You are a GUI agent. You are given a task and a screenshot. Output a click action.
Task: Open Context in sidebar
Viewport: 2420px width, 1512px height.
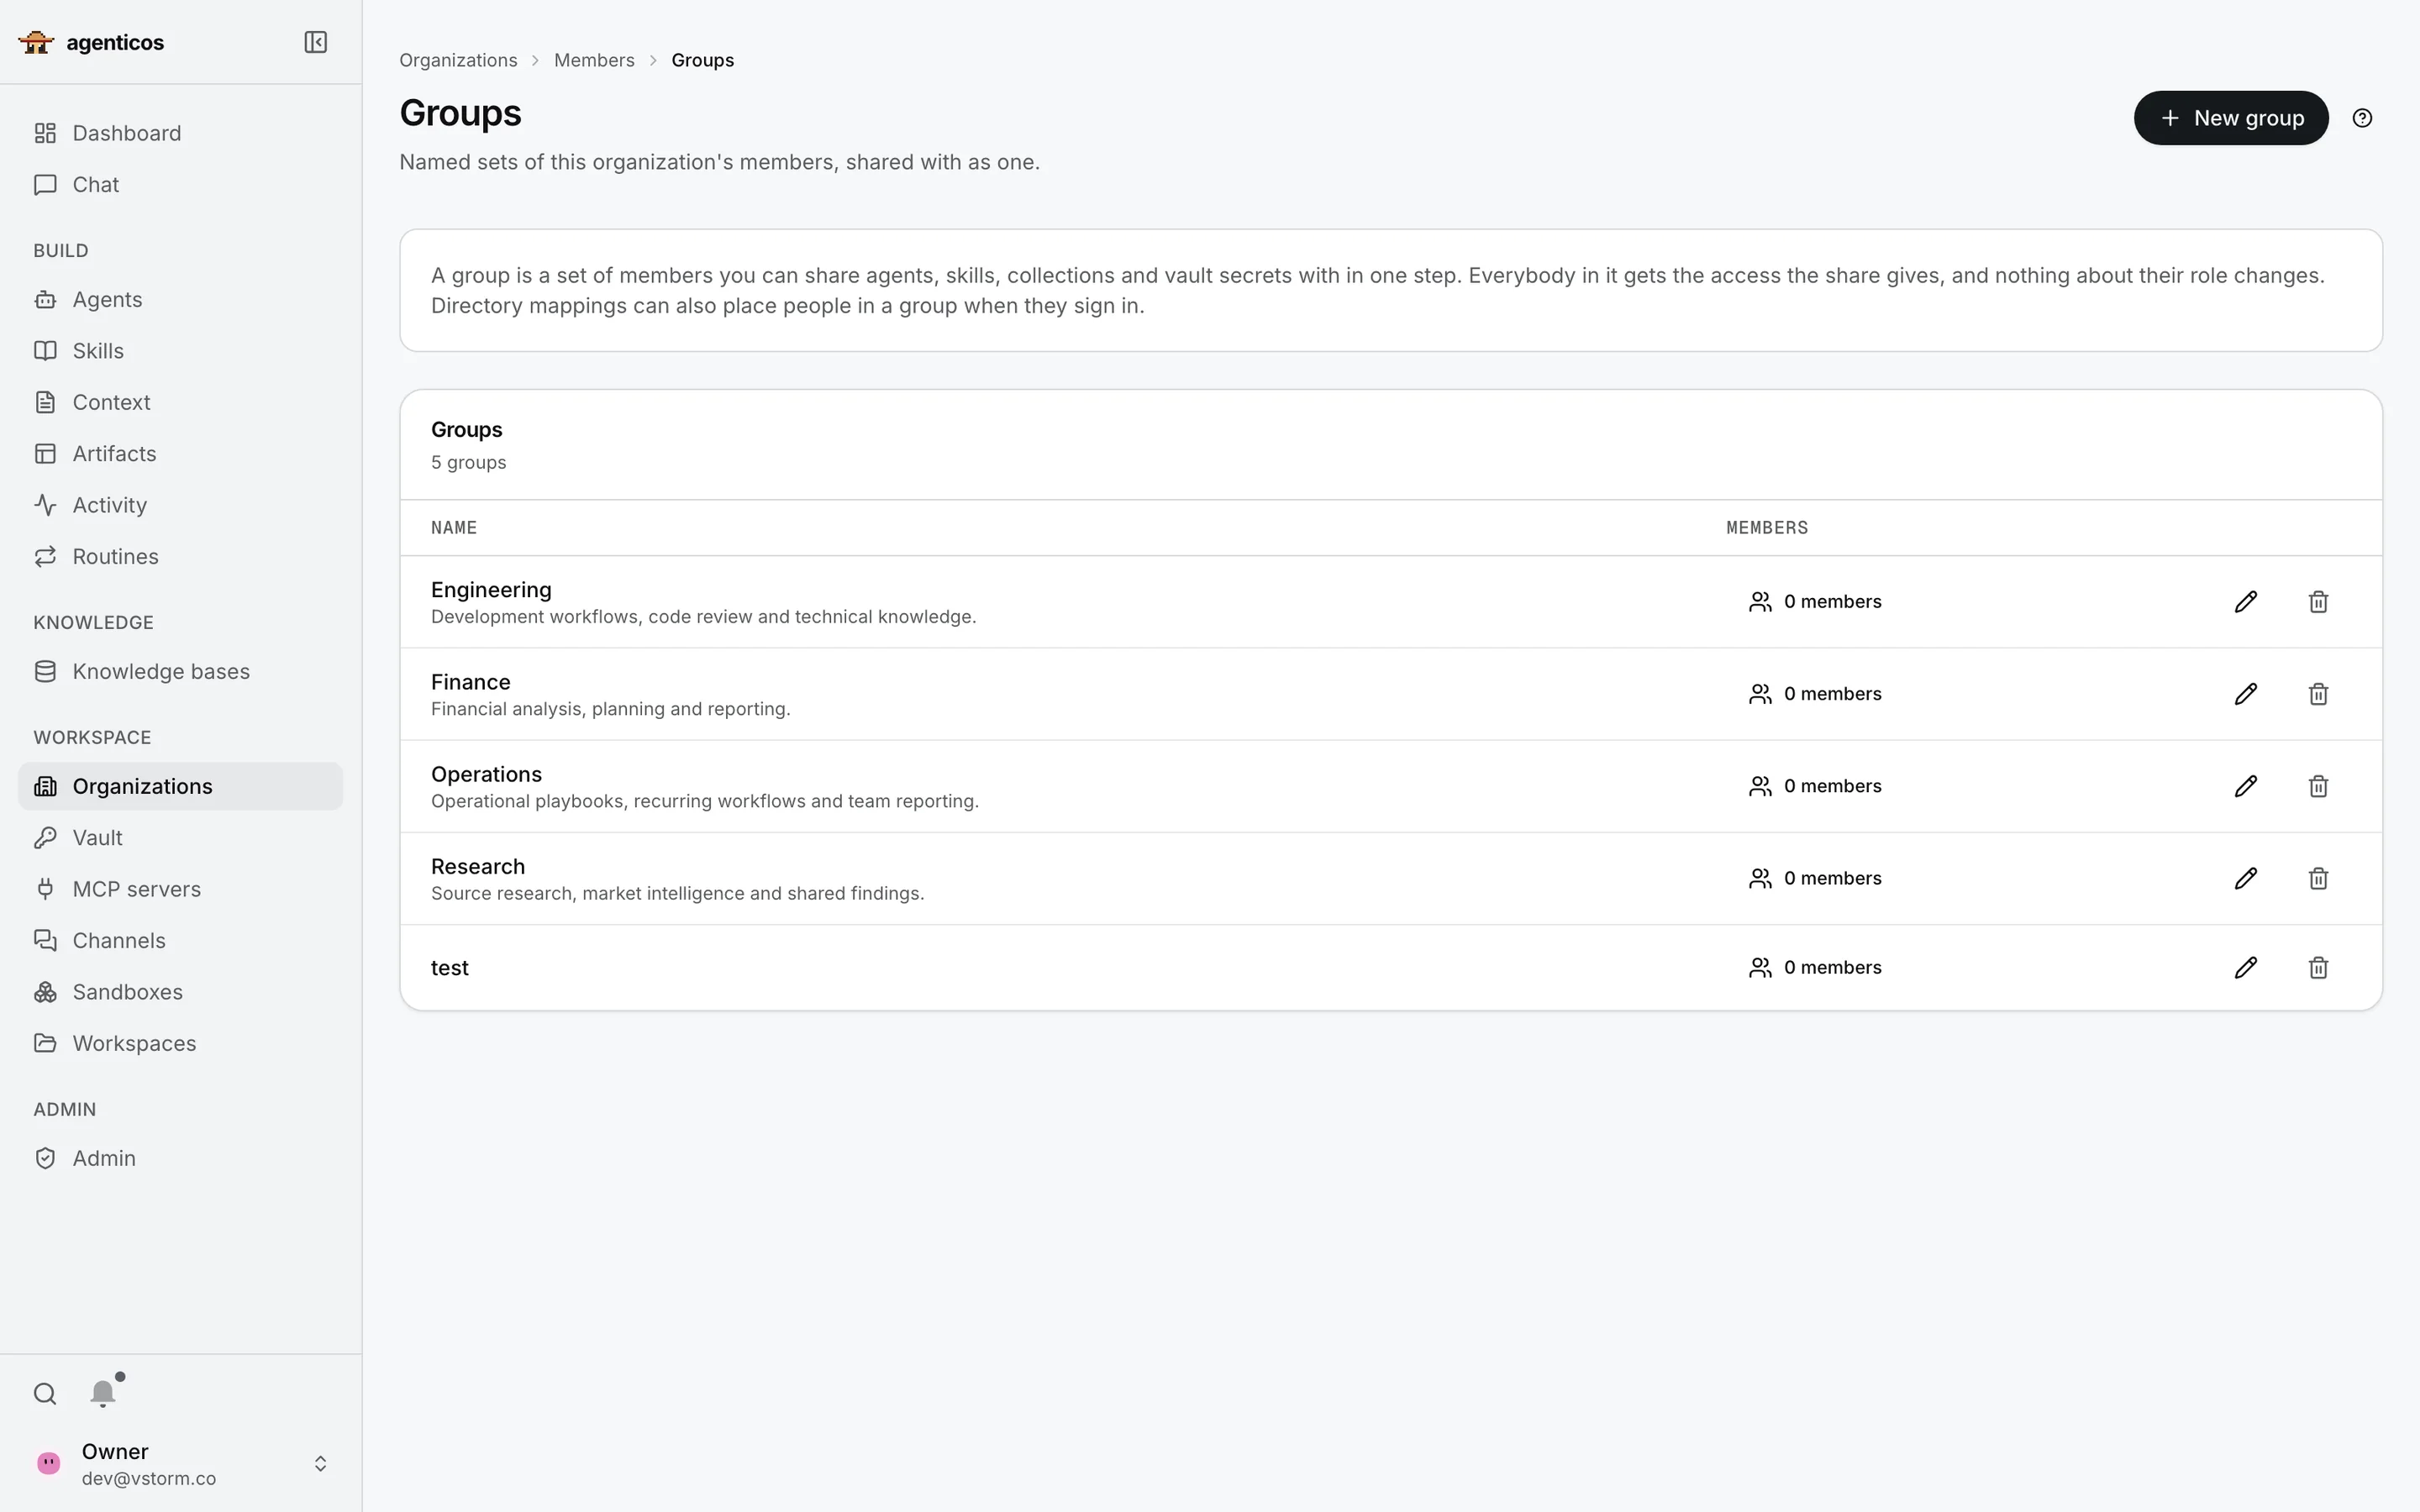(x=180, y=402)
